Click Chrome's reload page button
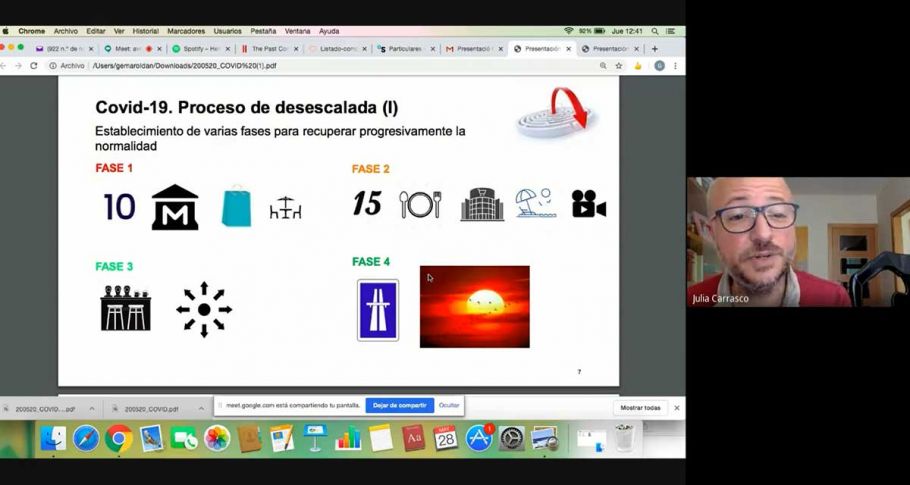 [x=34, y=66]
